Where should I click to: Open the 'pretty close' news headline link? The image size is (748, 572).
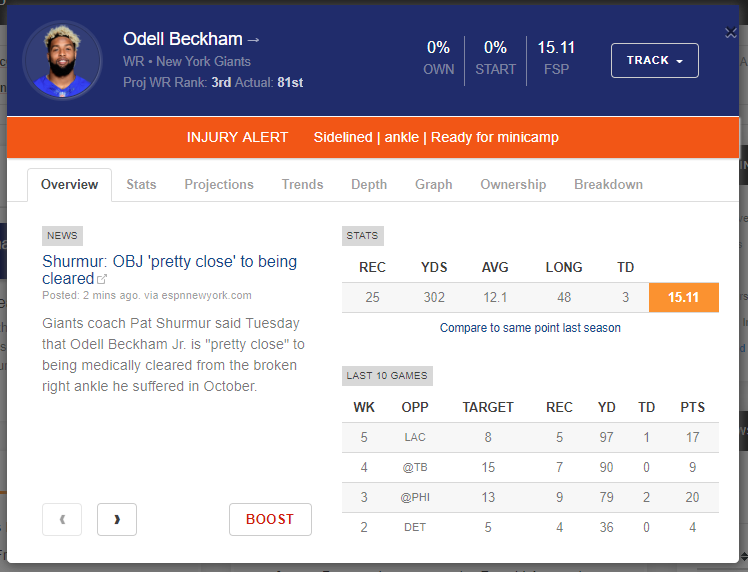pyautogui.click(x=169, y=262)
